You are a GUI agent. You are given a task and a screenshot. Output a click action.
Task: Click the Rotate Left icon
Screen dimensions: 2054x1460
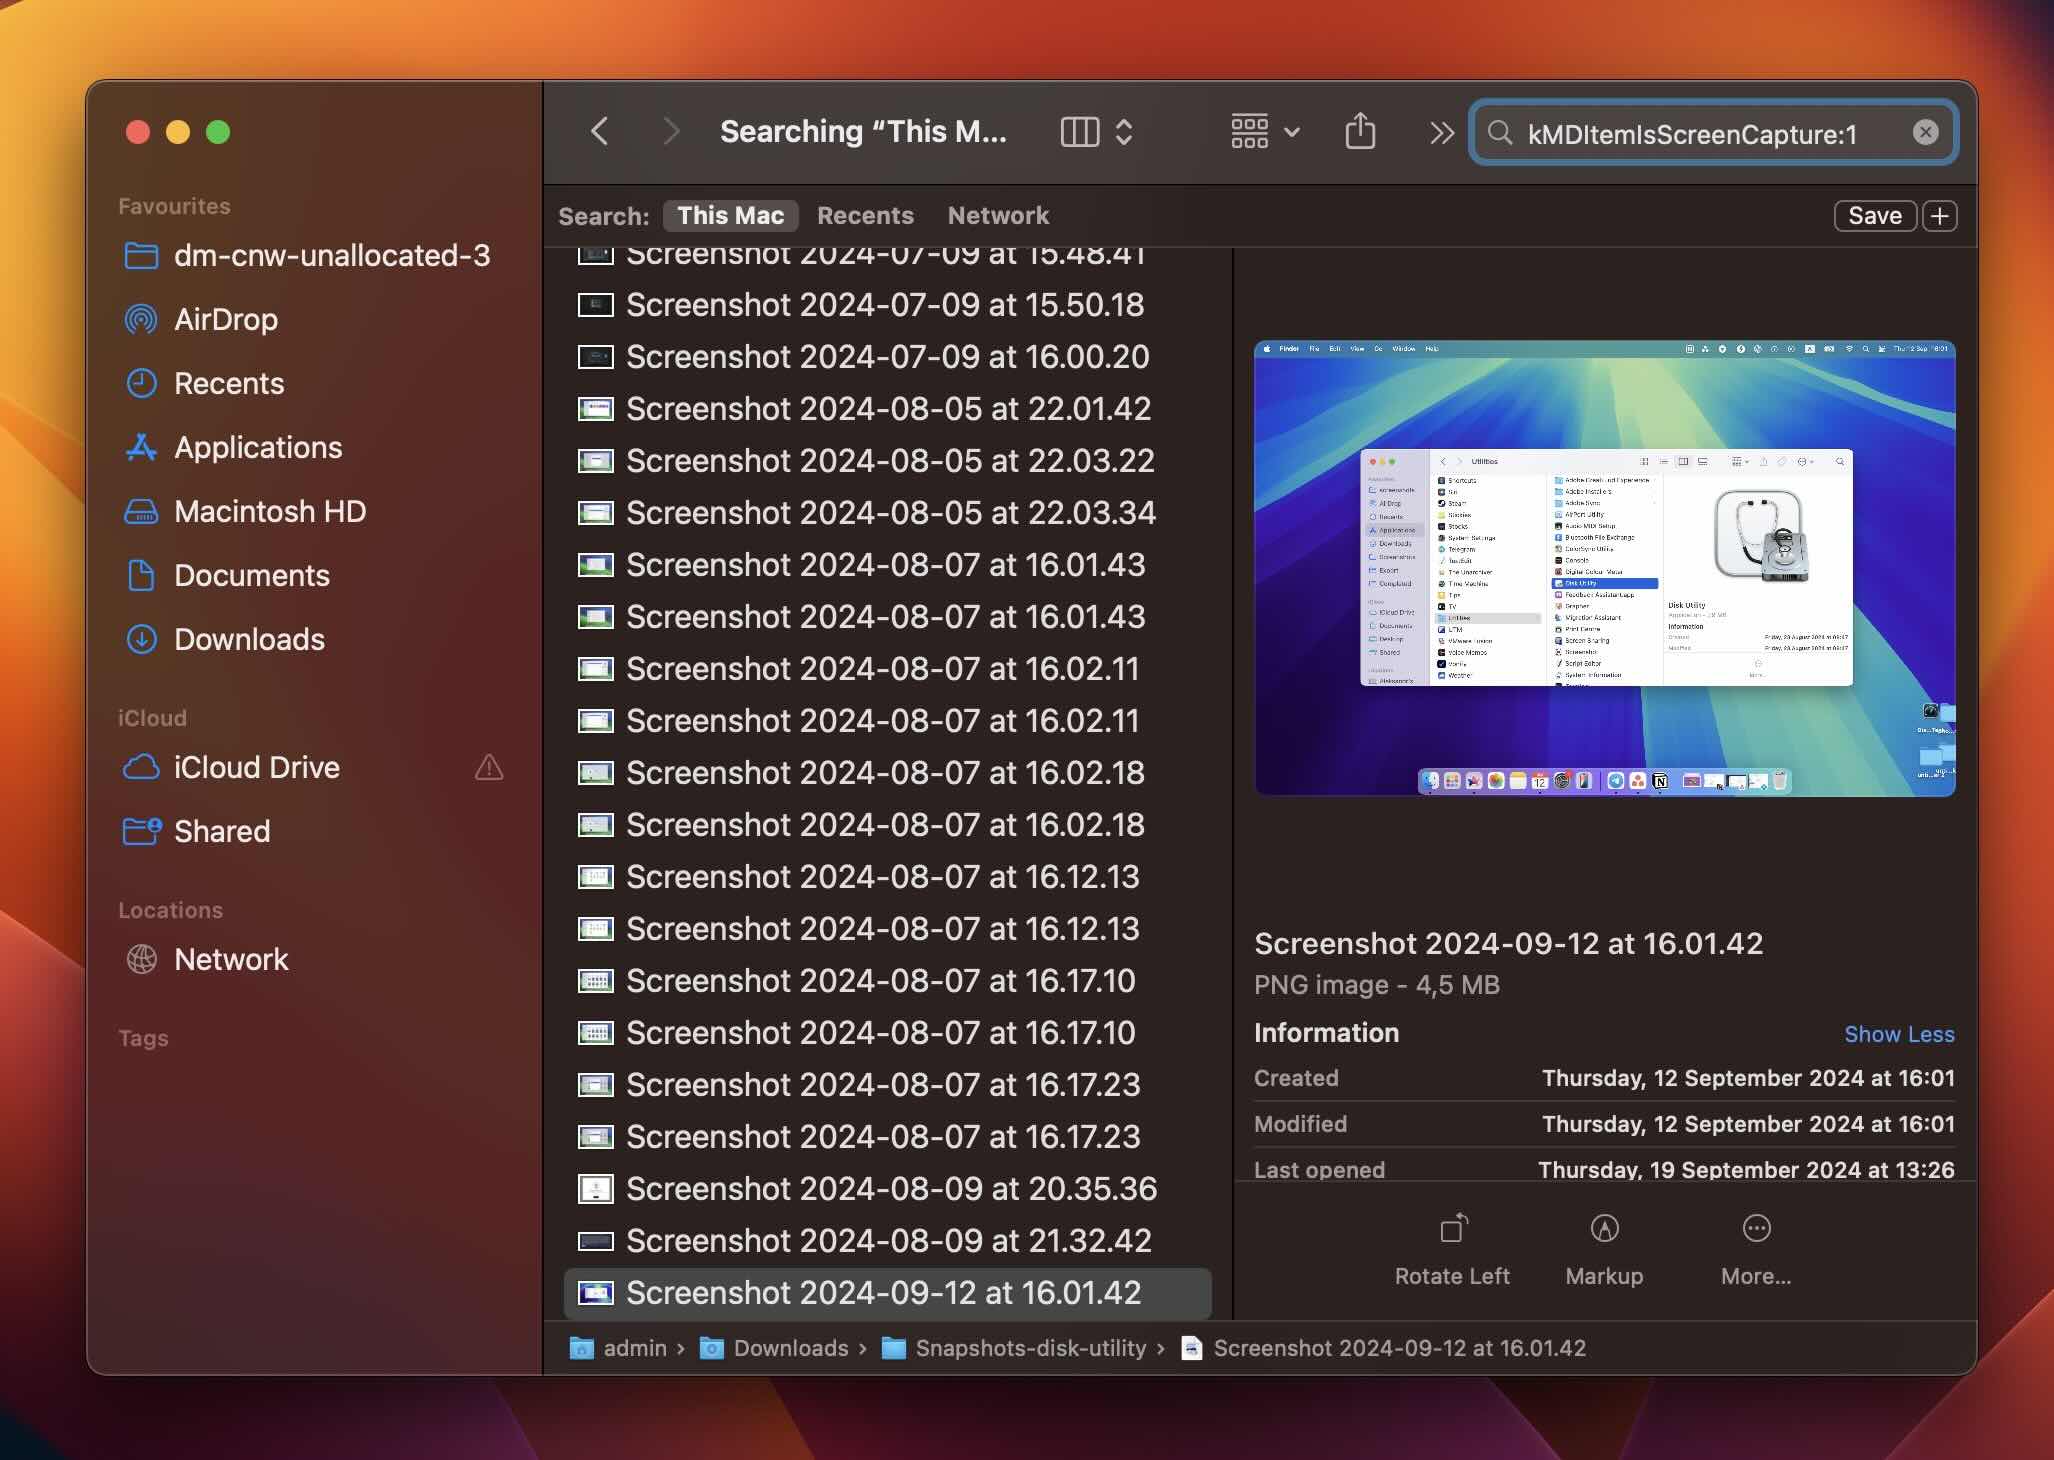[1453, 1228]
